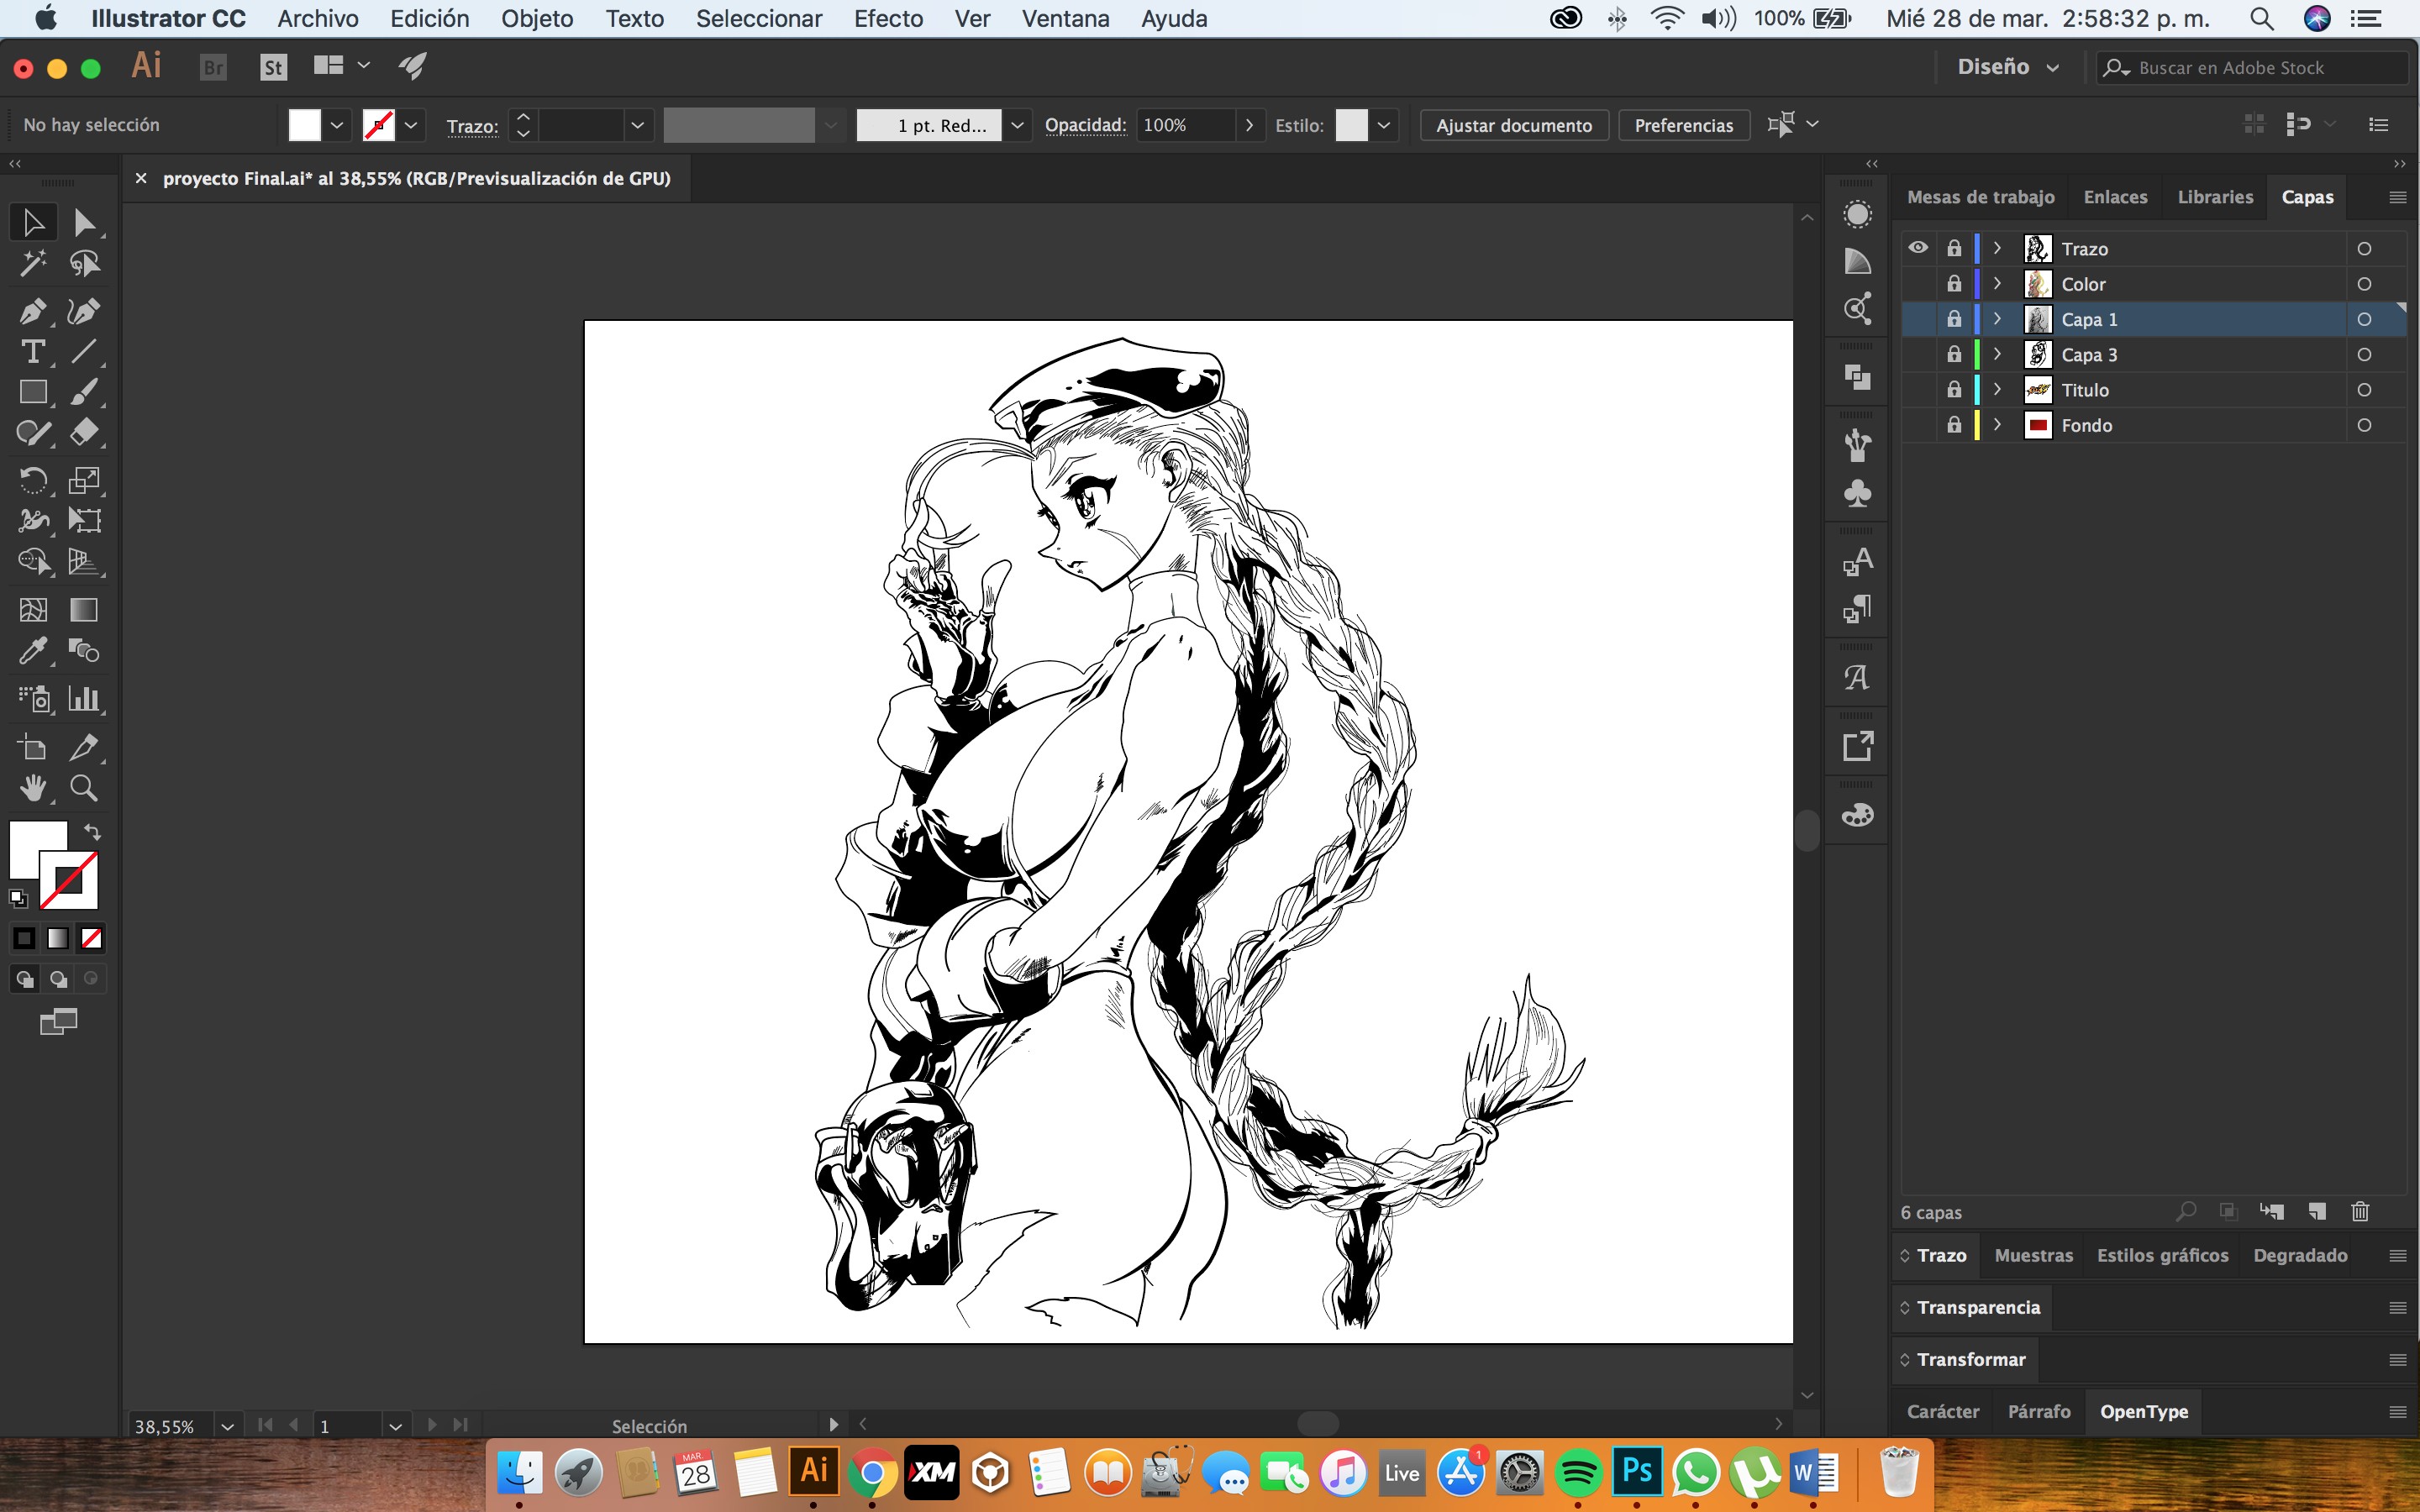This screenshot has width=2420, height=1512.
Task: Open the Diseño workspace dropdown
Action: (x=2008, y=67)
